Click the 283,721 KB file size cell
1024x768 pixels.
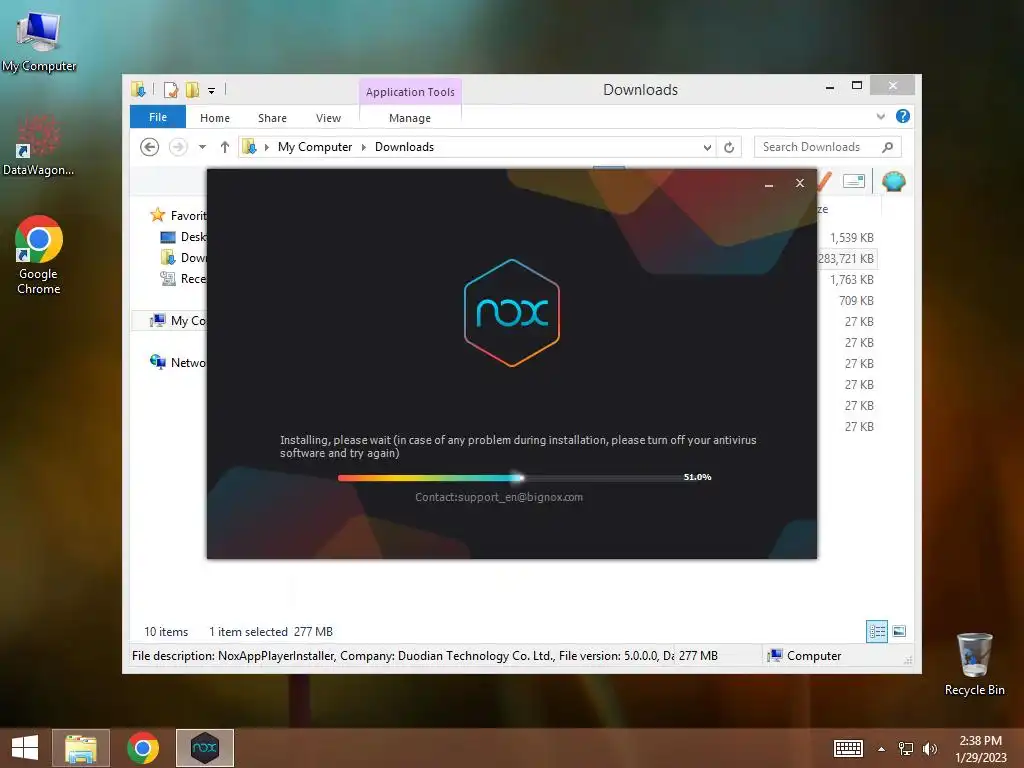(x=846, y=259)
